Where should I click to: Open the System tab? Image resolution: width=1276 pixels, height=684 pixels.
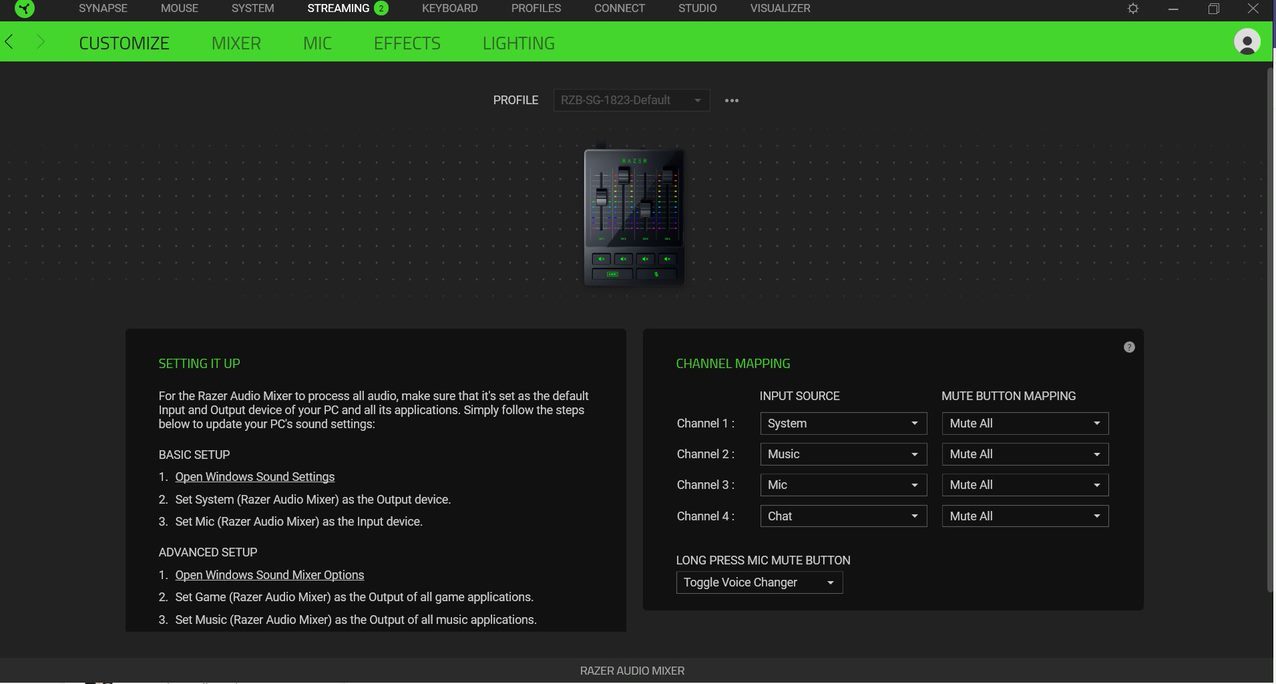253,8
